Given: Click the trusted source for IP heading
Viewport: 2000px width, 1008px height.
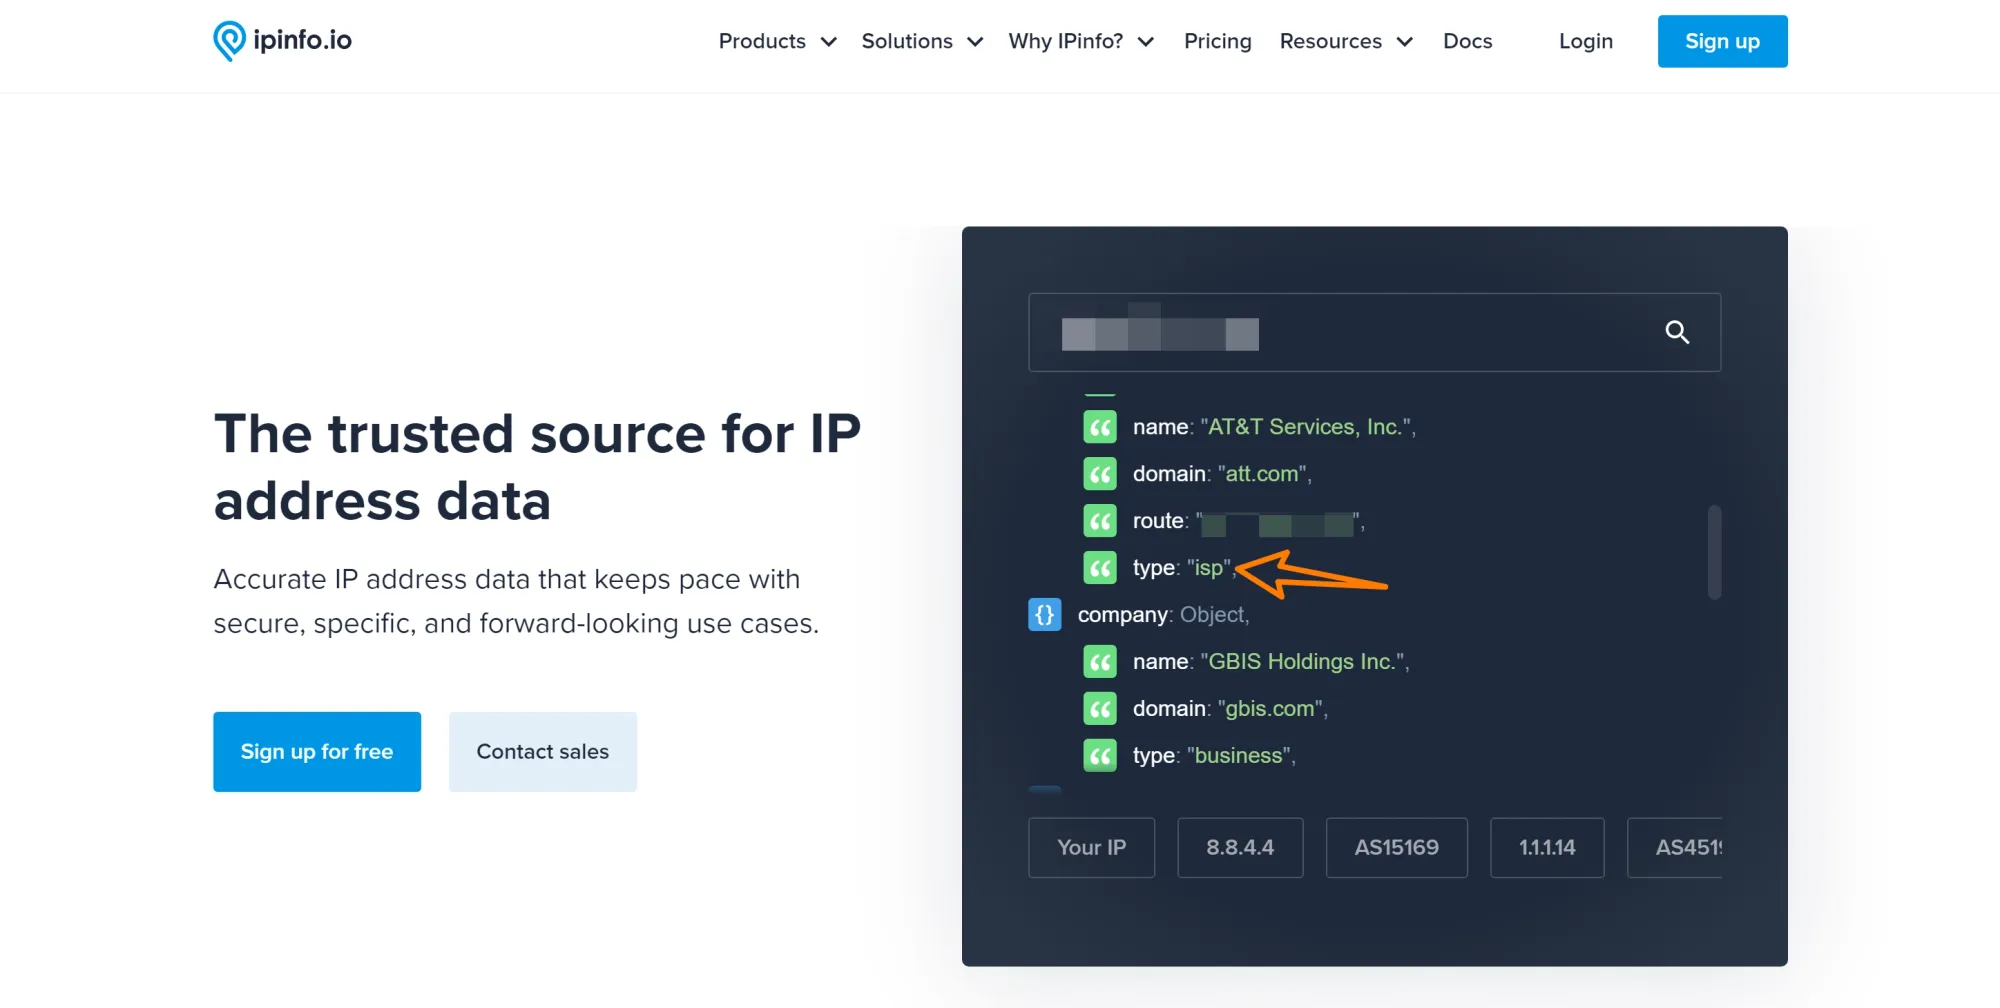Looking at the screenshot, I should click(537, 467).
